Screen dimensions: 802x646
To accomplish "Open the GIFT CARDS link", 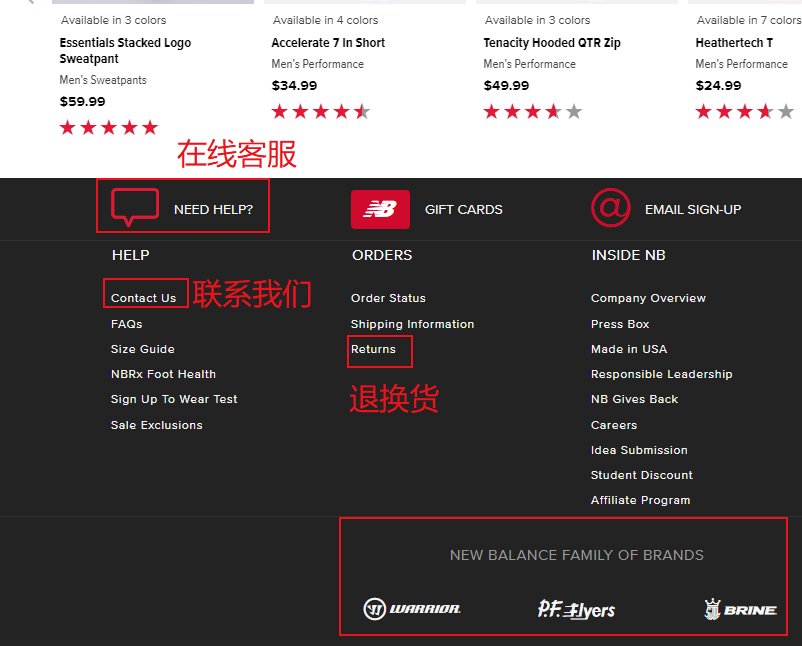I will pos(463,210).
